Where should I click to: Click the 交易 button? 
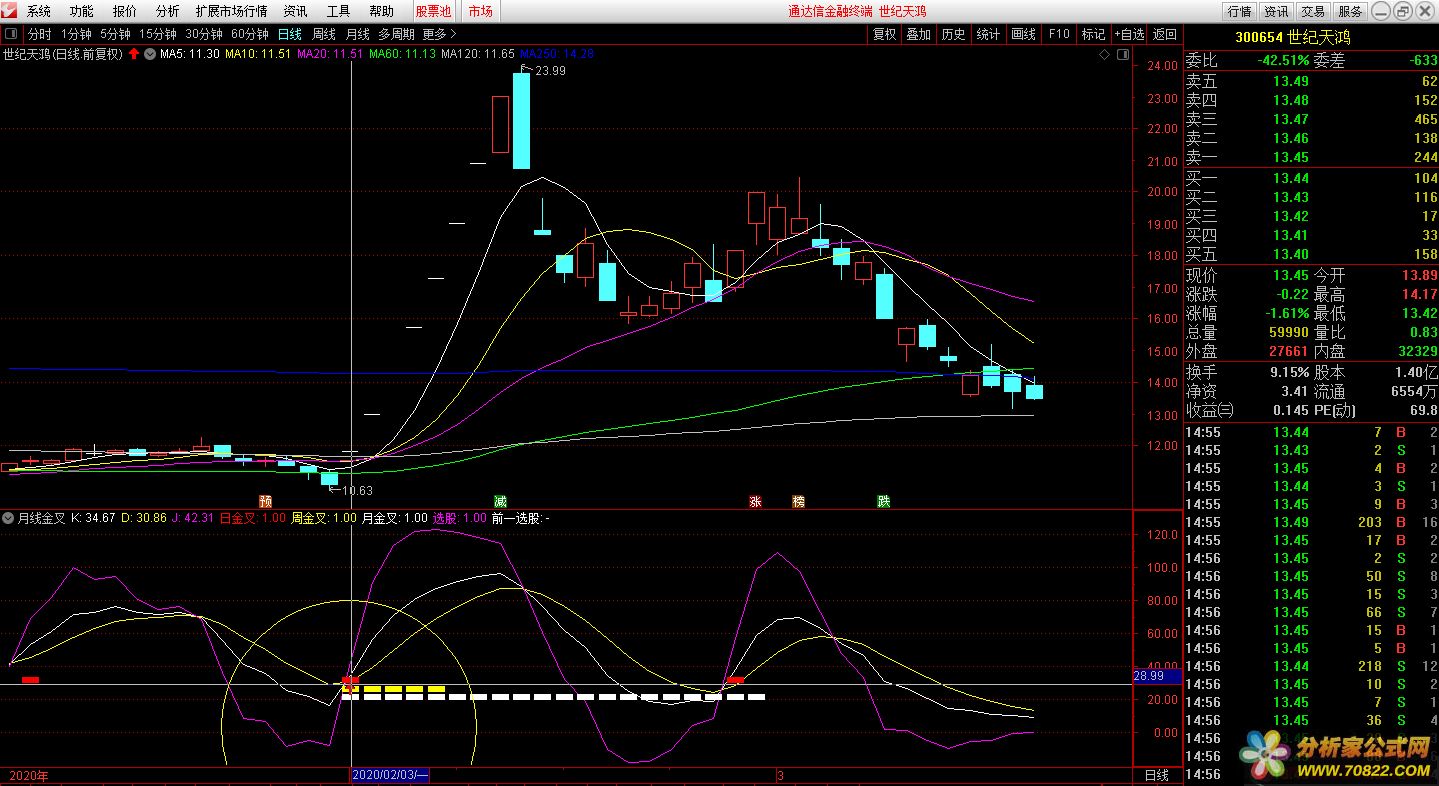point(1313,11)
